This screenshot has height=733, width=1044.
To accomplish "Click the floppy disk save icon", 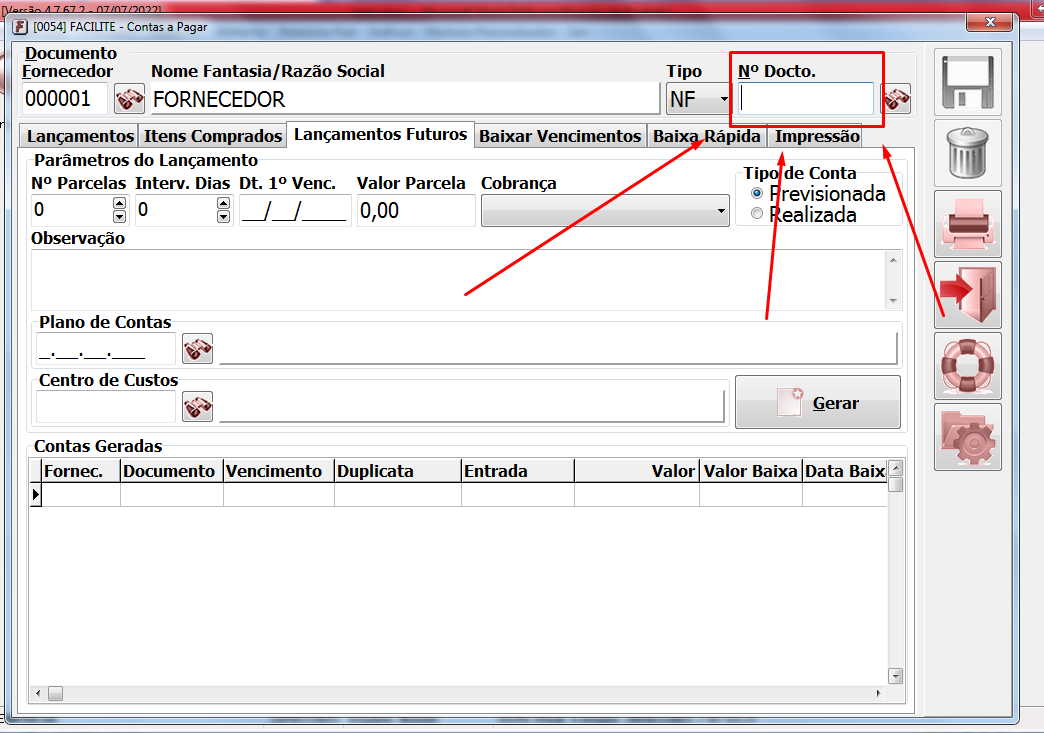I will [x=967, y=84].
